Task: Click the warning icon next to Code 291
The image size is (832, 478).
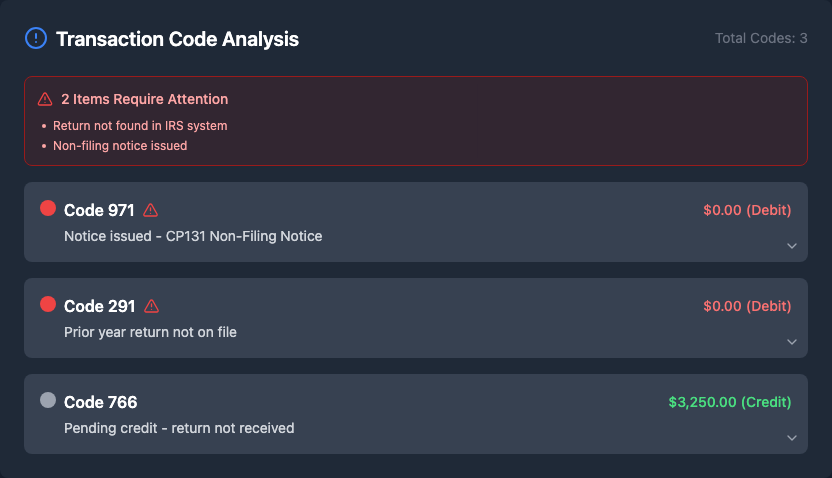Action: point(152,306)
